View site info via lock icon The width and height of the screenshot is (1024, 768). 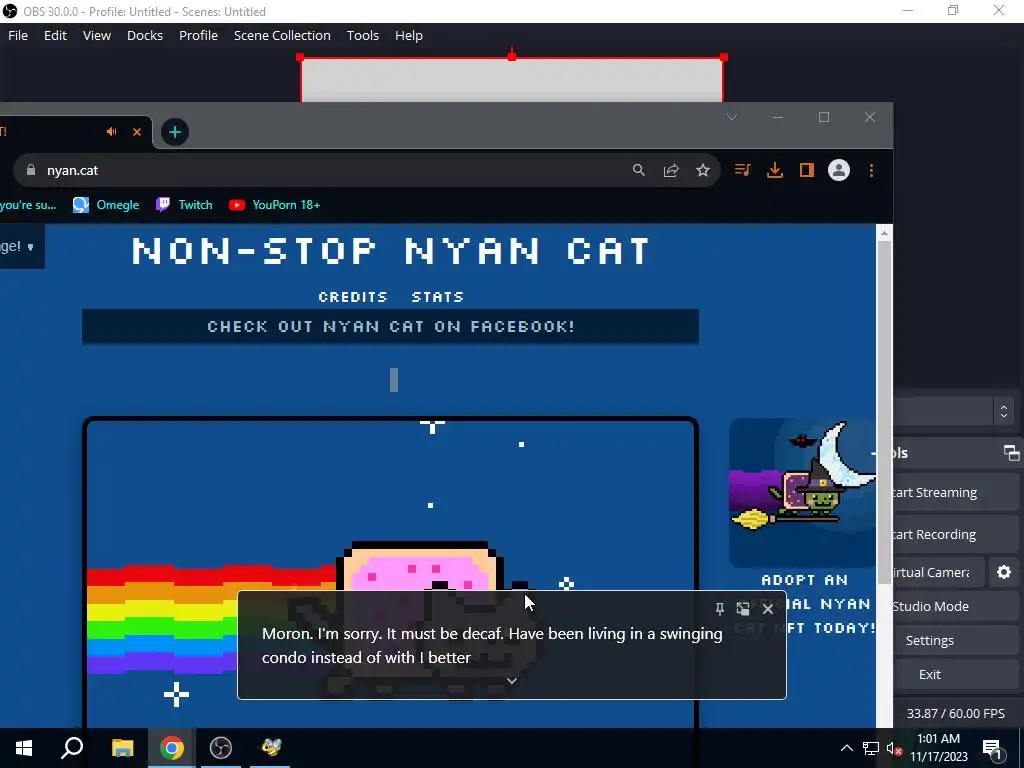click(x=30, y=170)
